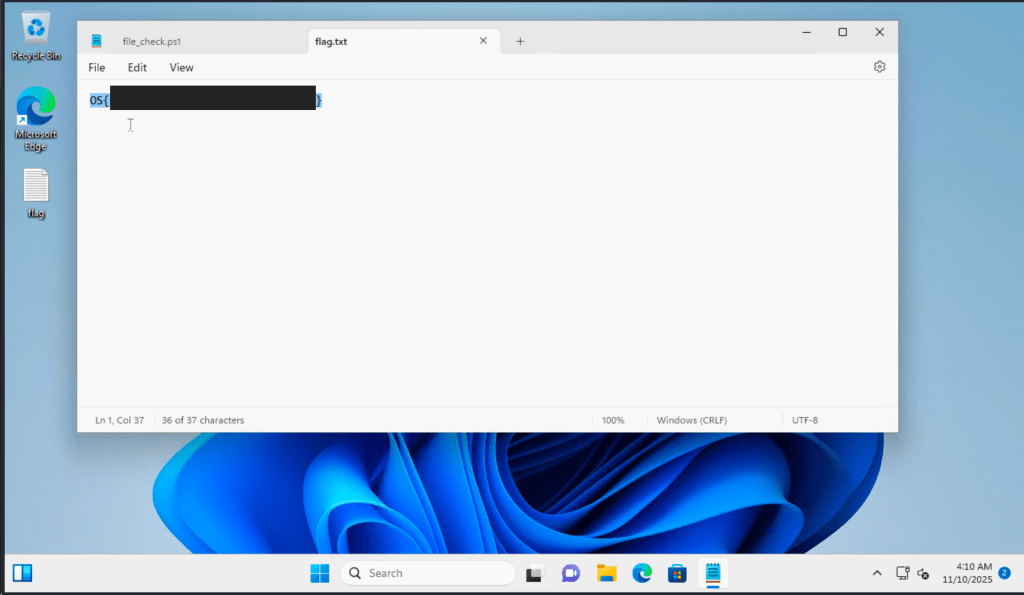Click the UTF-8 encoding indicator
This screenshot has width=1024, height=595.
tap(805, 420)
